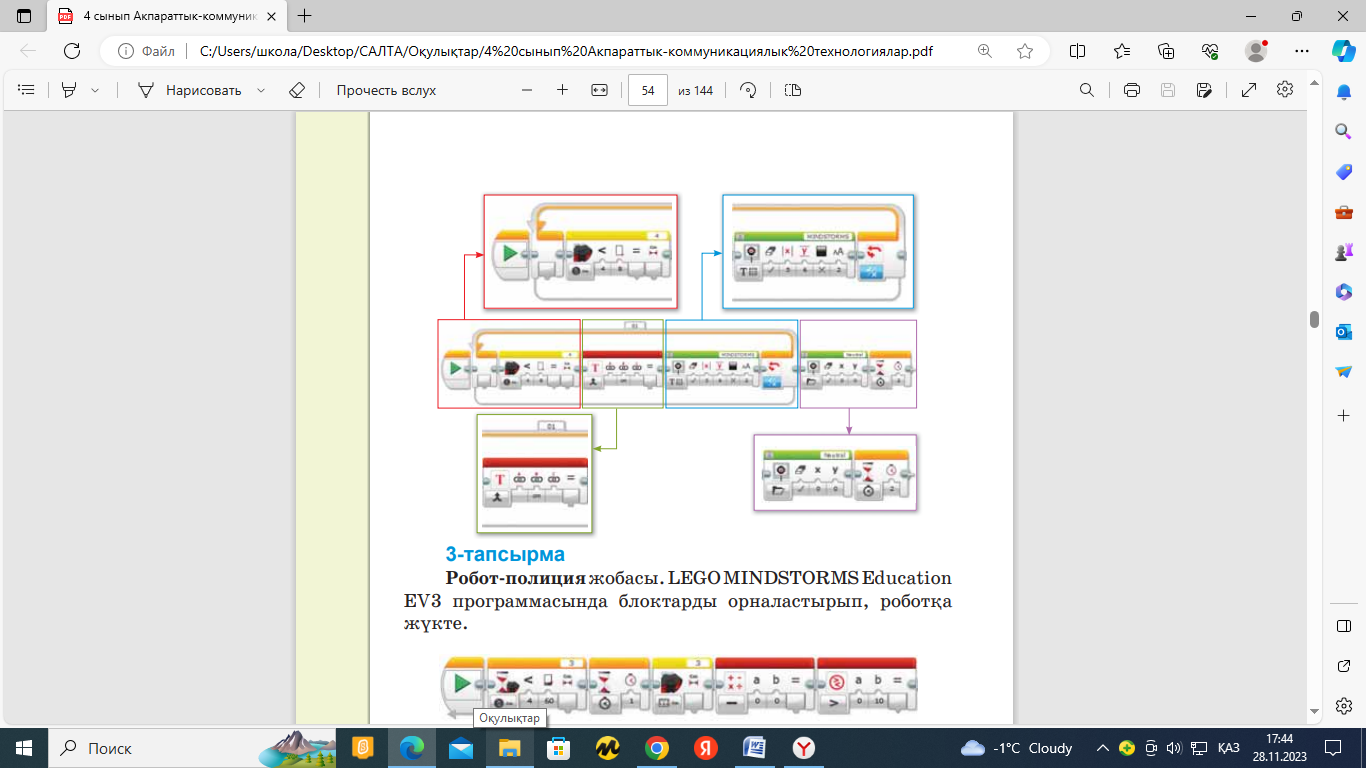Choose the Нарисовать draw tool
This screenshot has width=1366, height=768.
coord(190,90)
